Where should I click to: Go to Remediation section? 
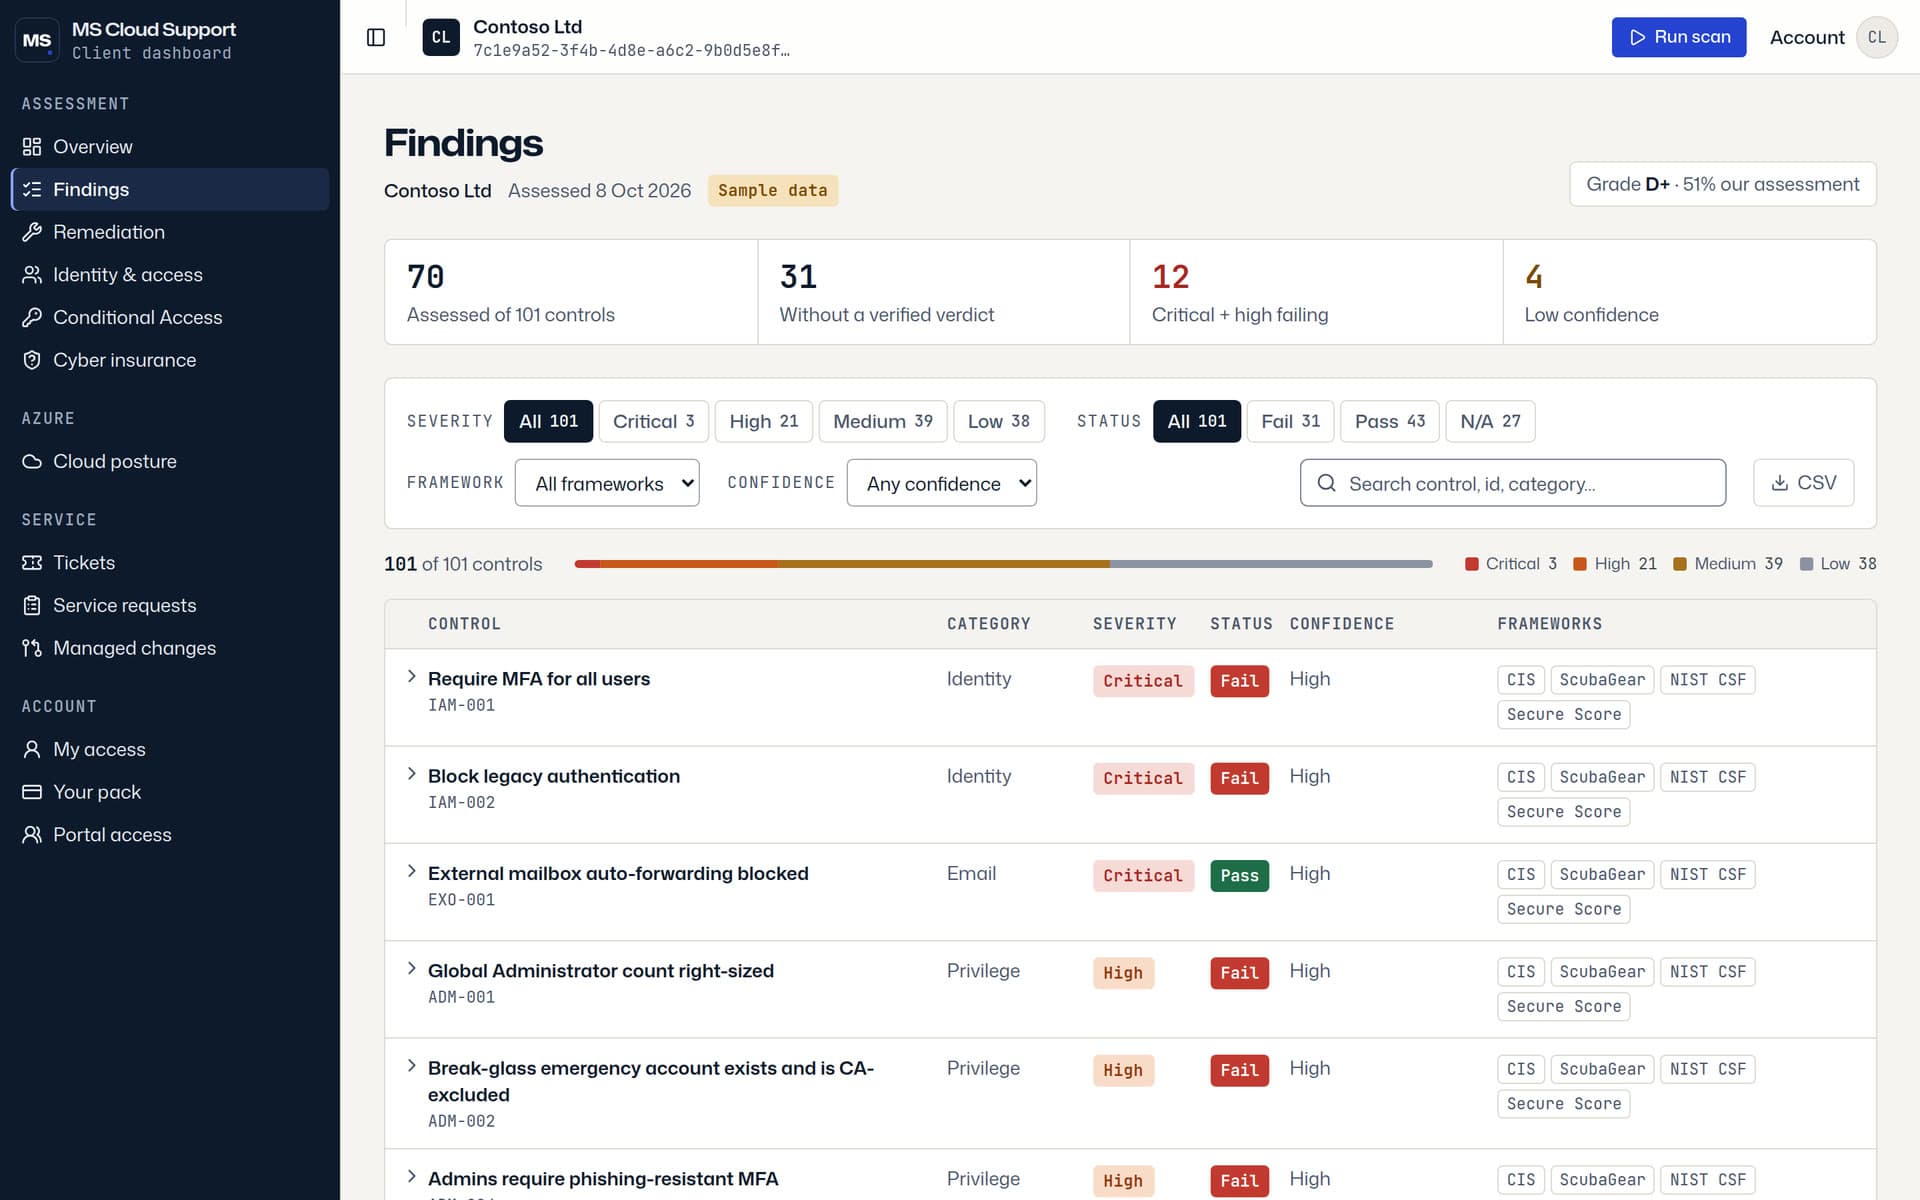(x=170, y=232)
